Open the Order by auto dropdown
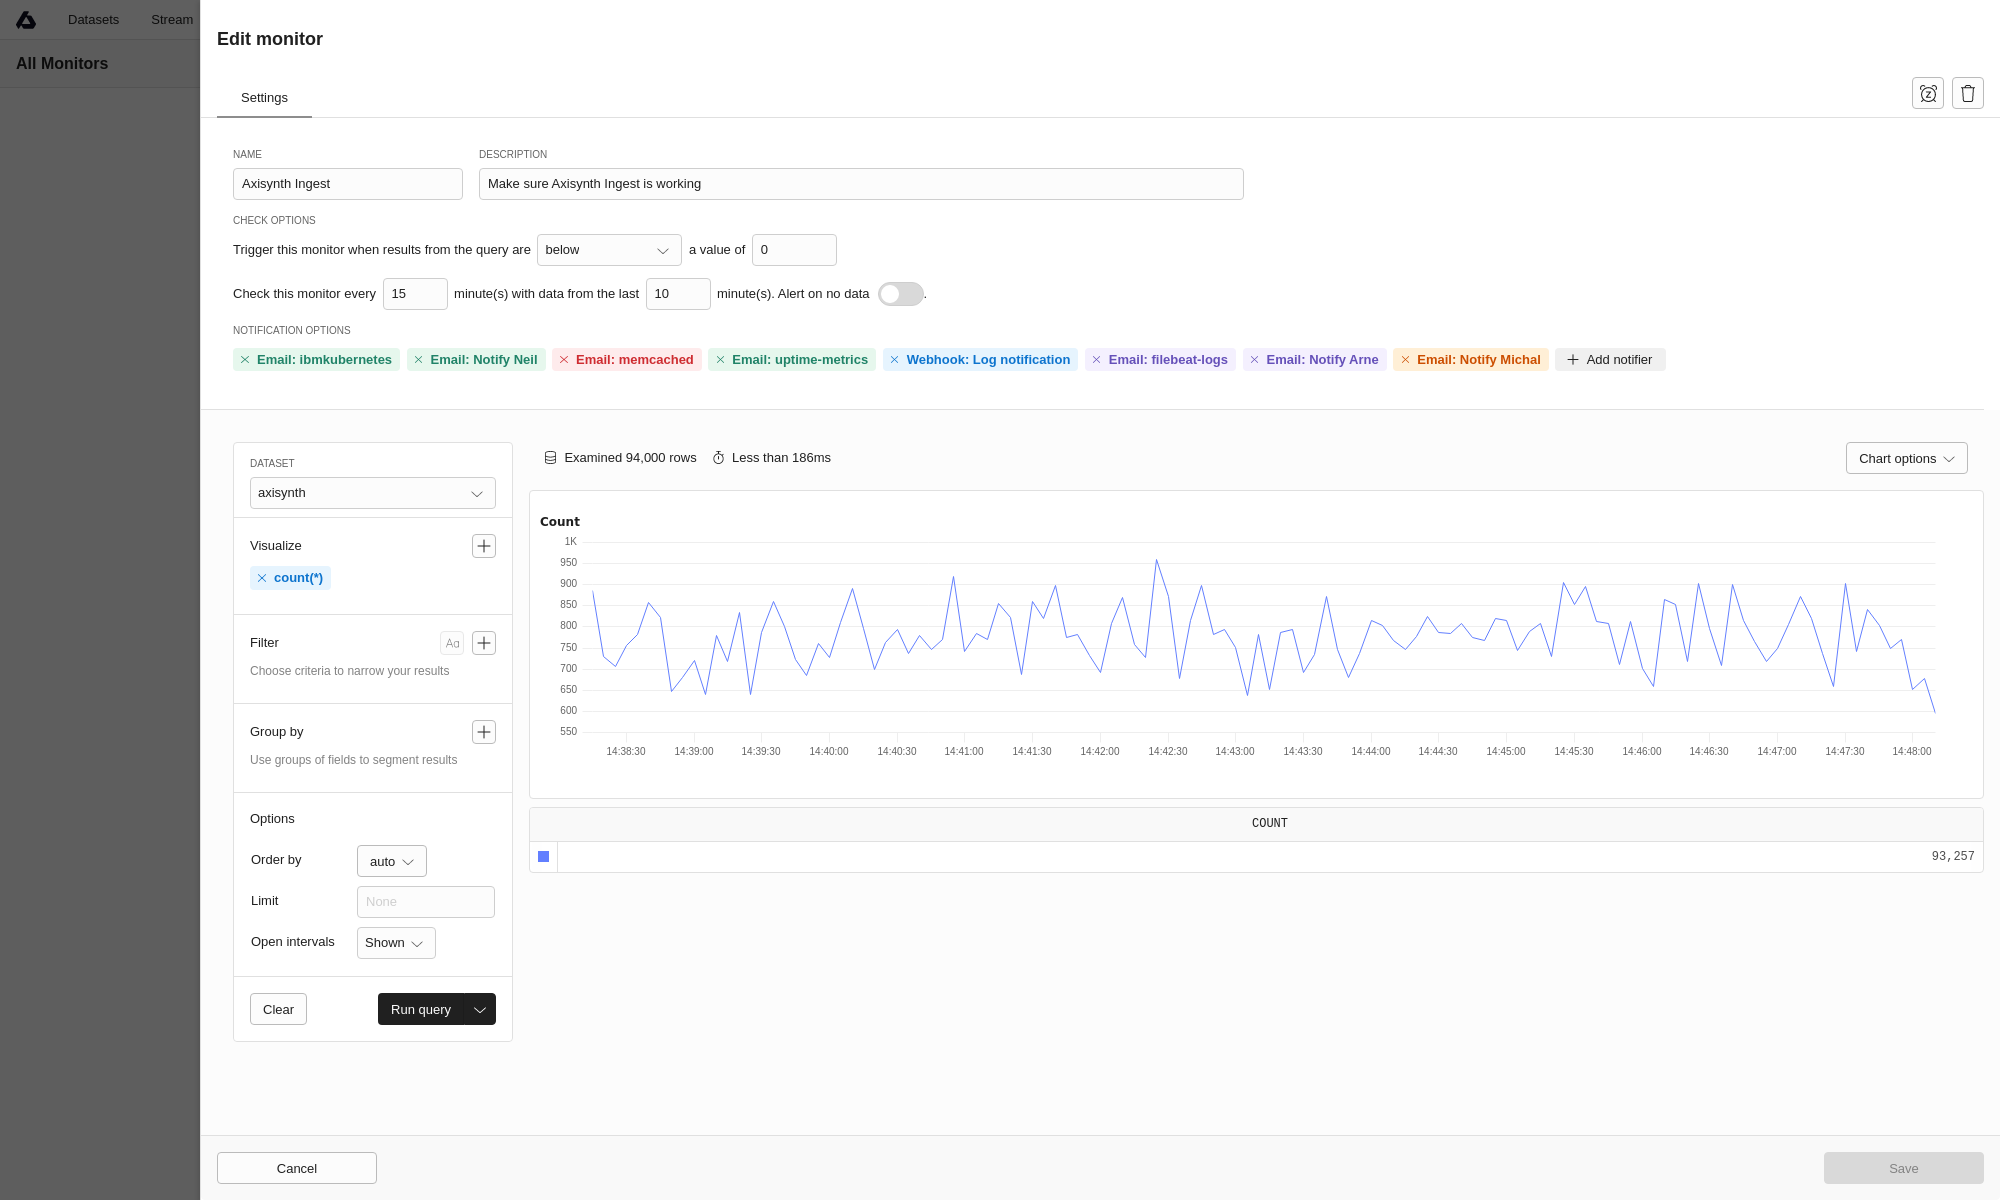Screen dimensions: 2000x1200 click(x=391, y=861)
